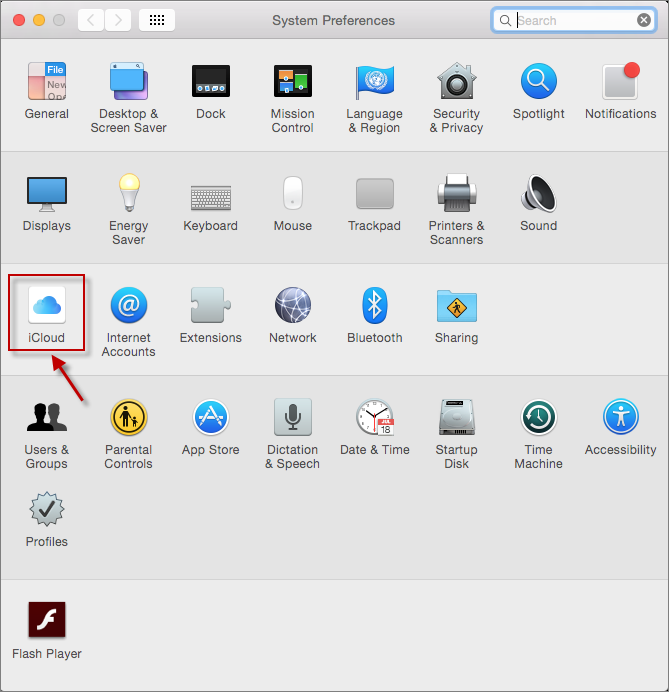The height and width of the screenshot is (692, 669).
Task: Open search options via magnifier icon
Action: [505, 20]
